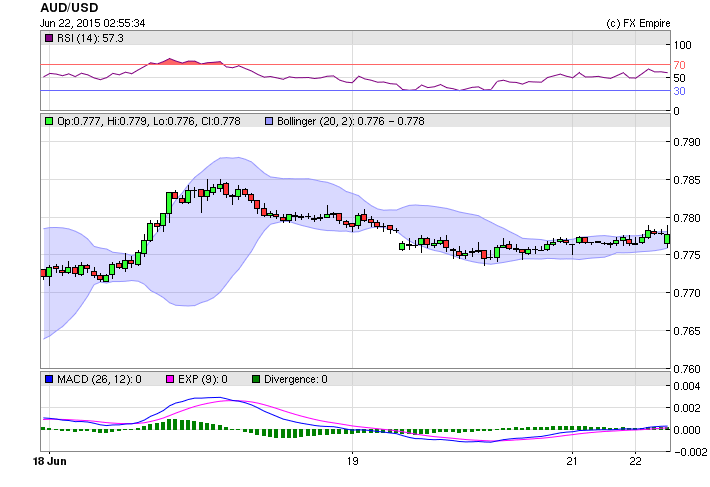The height and width of the screenshot is (487, 710).
Task: Click the 19 date axis label
Action: pos(353,461)
